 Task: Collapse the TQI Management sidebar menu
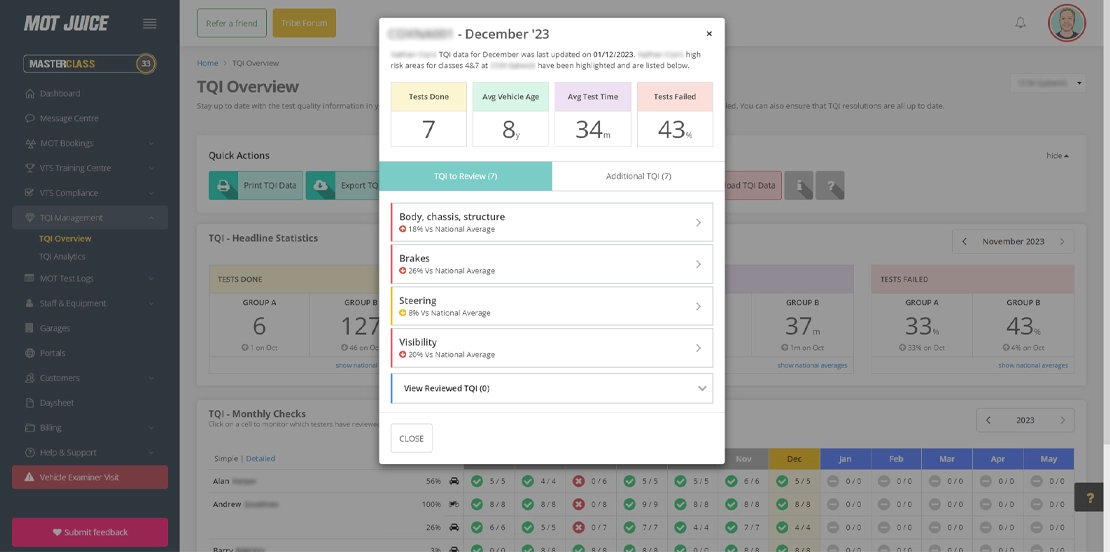click(90, 218)
